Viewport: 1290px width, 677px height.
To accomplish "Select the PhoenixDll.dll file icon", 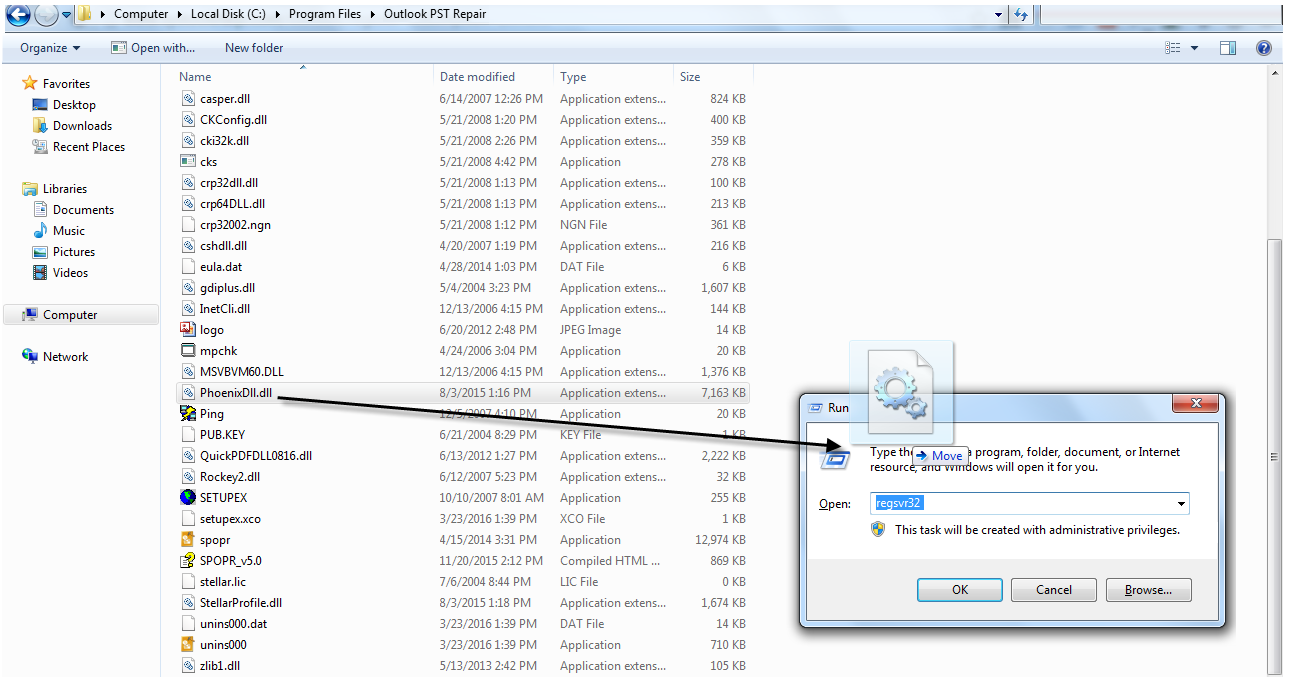I will tap(188, 393).
